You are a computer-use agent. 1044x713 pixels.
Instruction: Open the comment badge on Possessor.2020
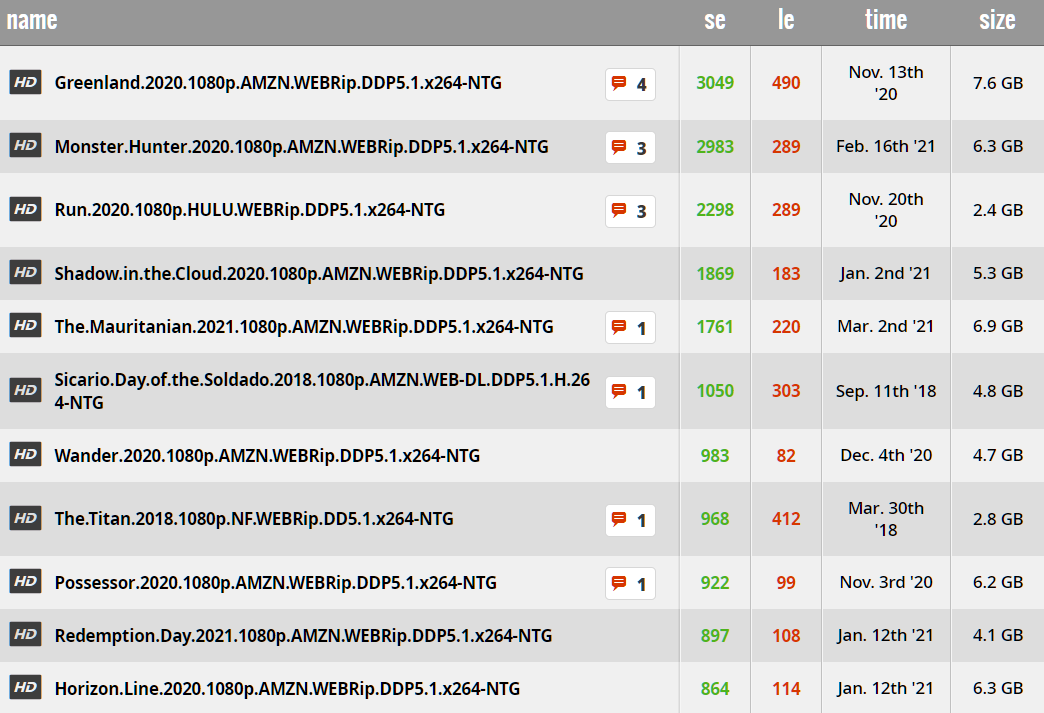click(x=630, y=584)
